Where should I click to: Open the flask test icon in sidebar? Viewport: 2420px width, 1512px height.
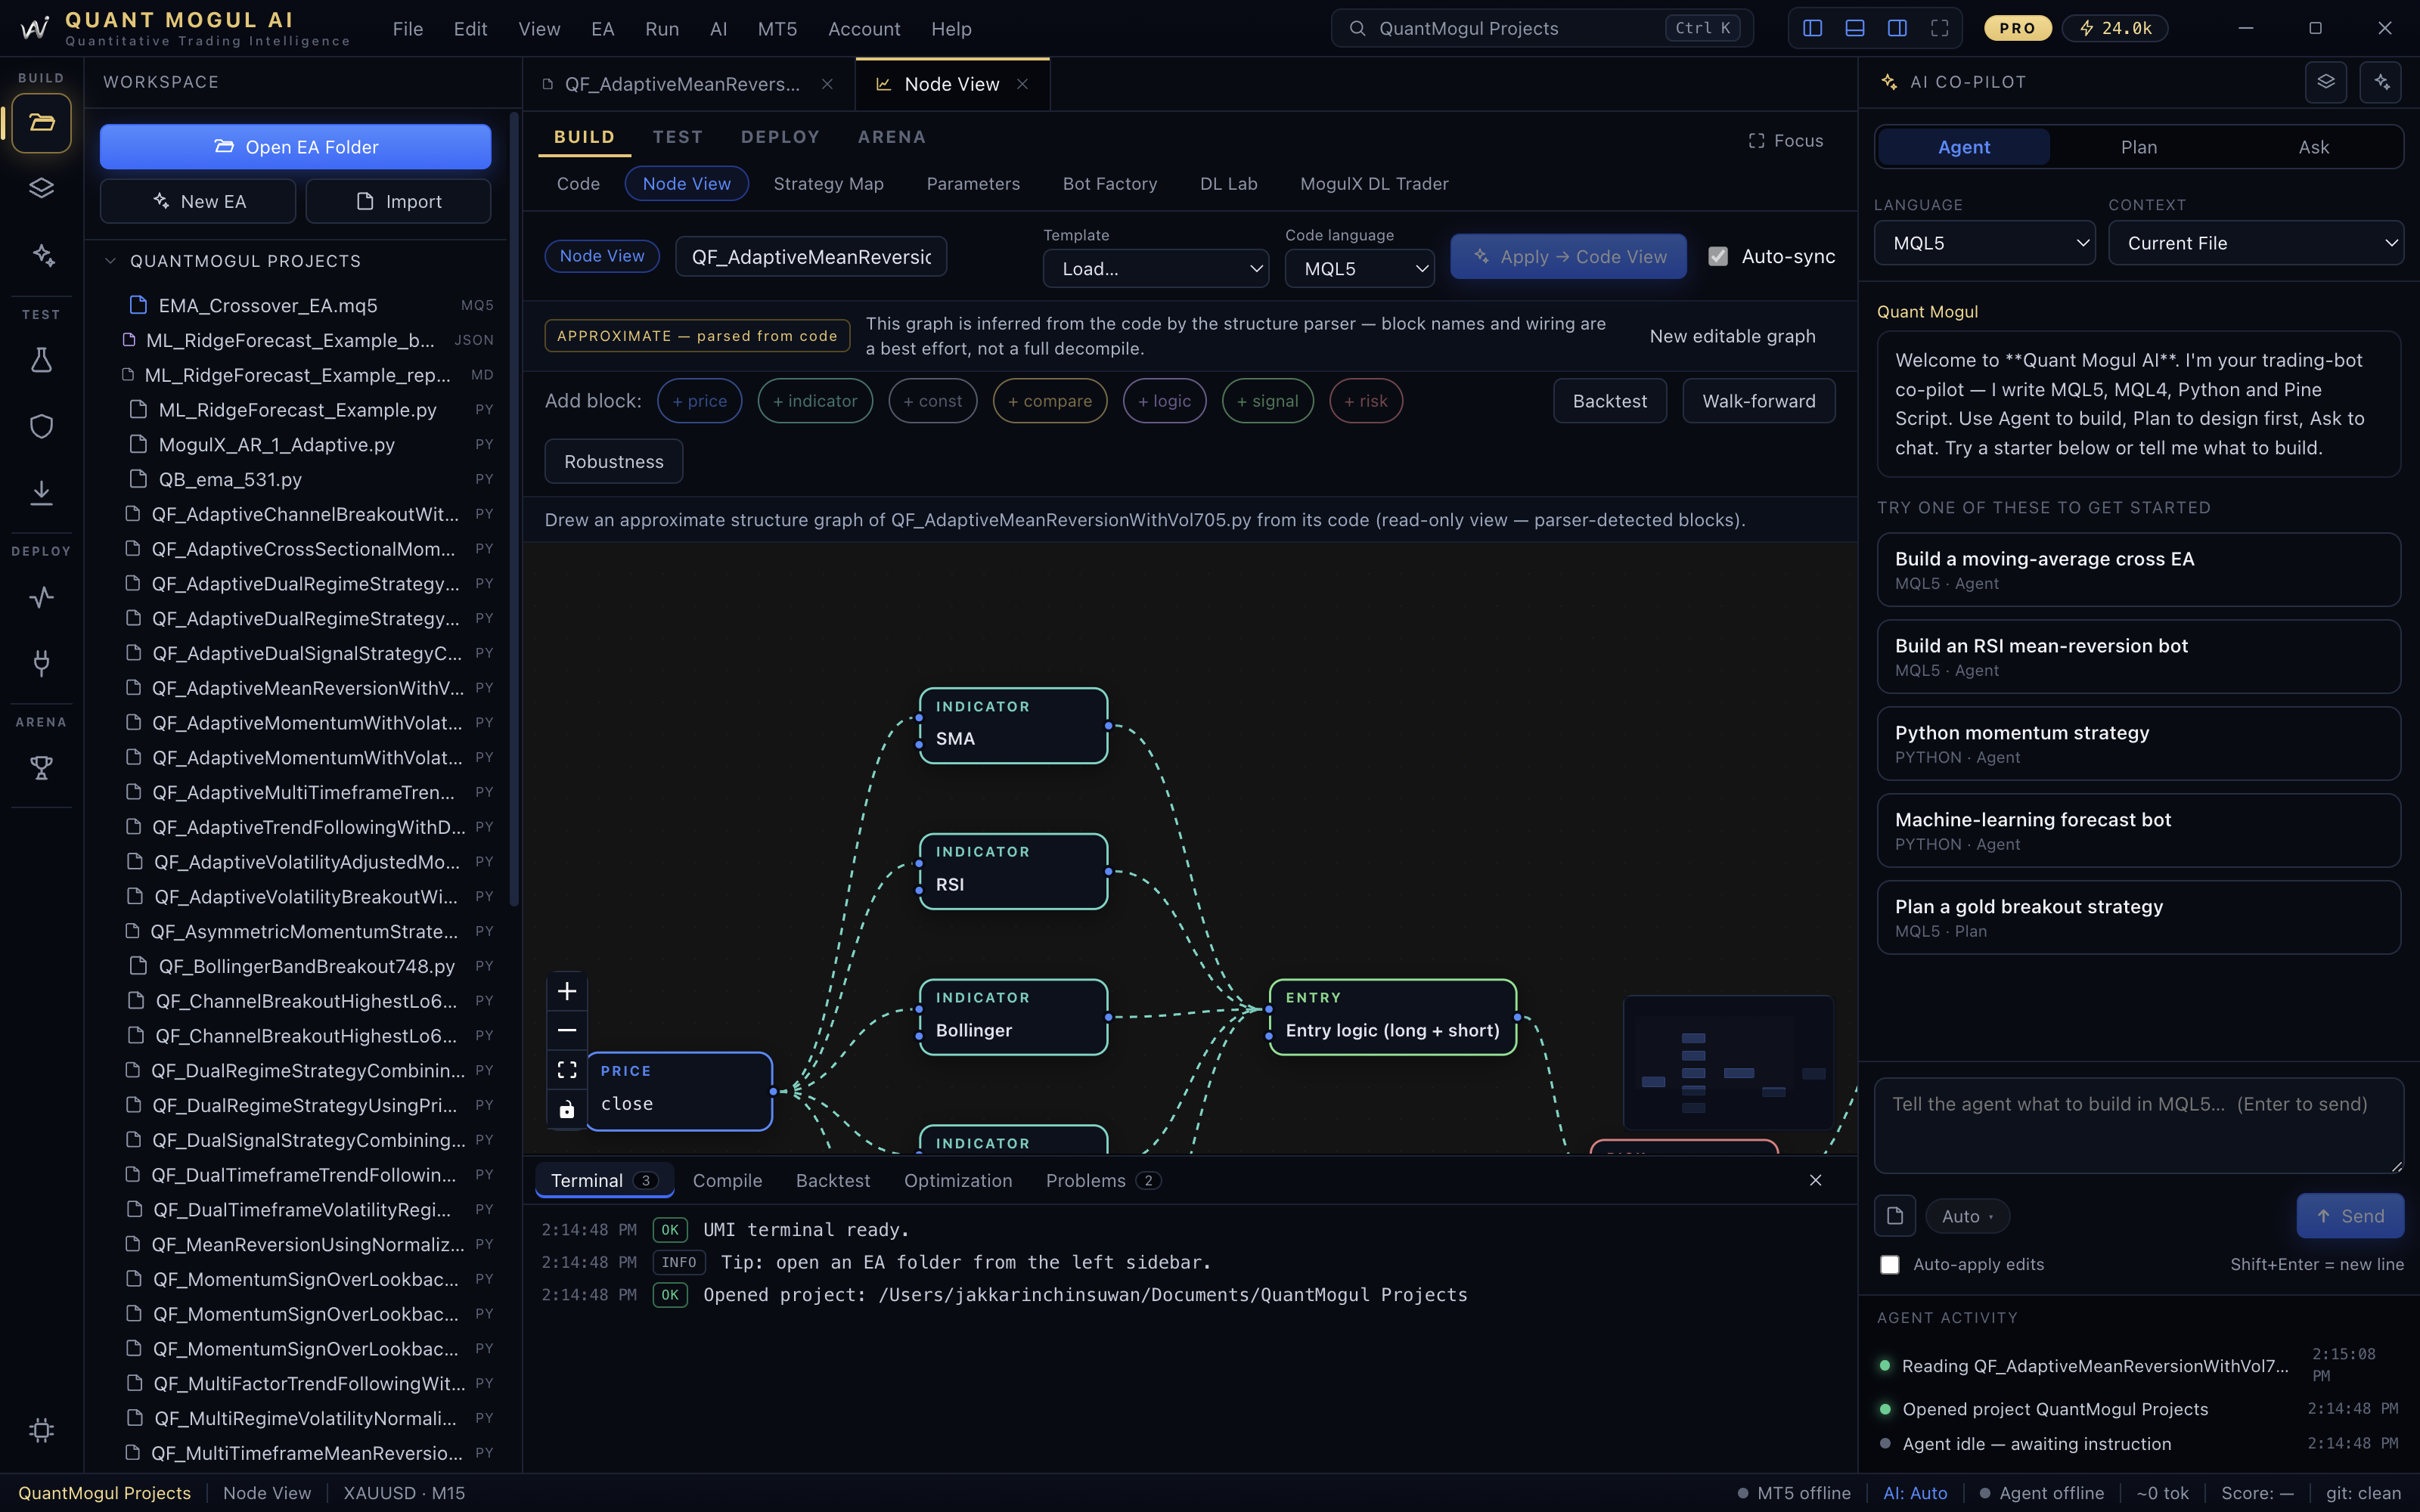coord(41,360)
